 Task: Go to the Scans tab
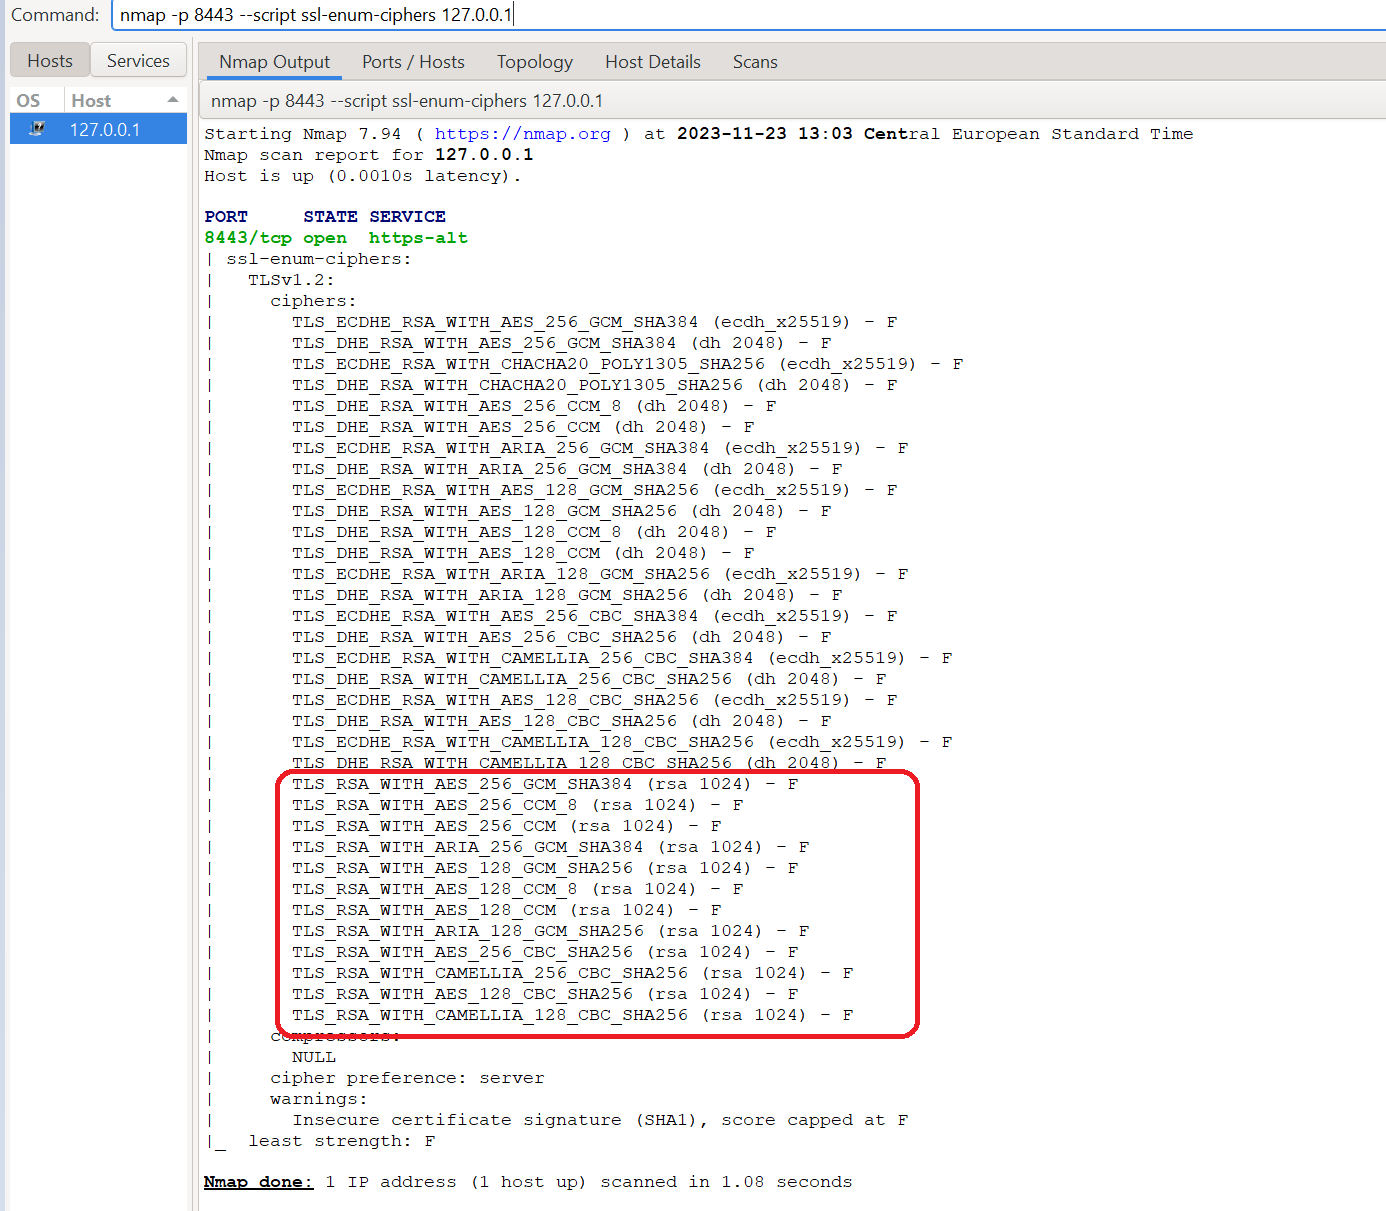754,62
